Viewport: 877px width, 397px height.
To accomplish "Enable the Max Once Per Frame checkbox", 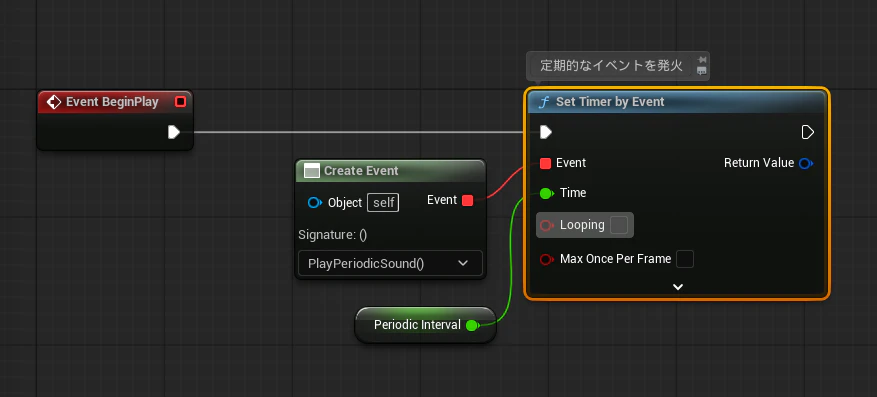I will [685, 259].
